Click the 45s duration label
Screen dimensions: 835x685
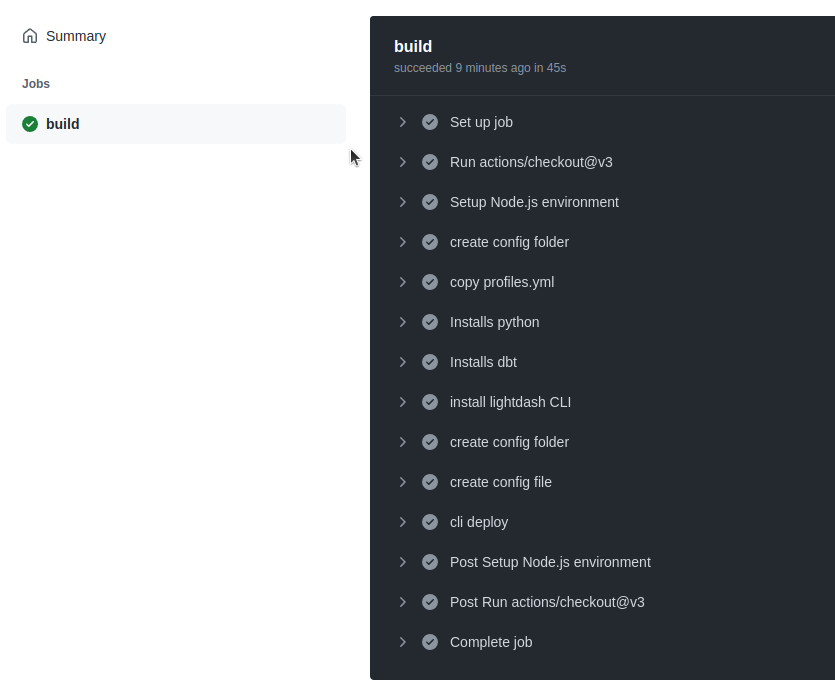pyautogui.click(x=556, y=68)
